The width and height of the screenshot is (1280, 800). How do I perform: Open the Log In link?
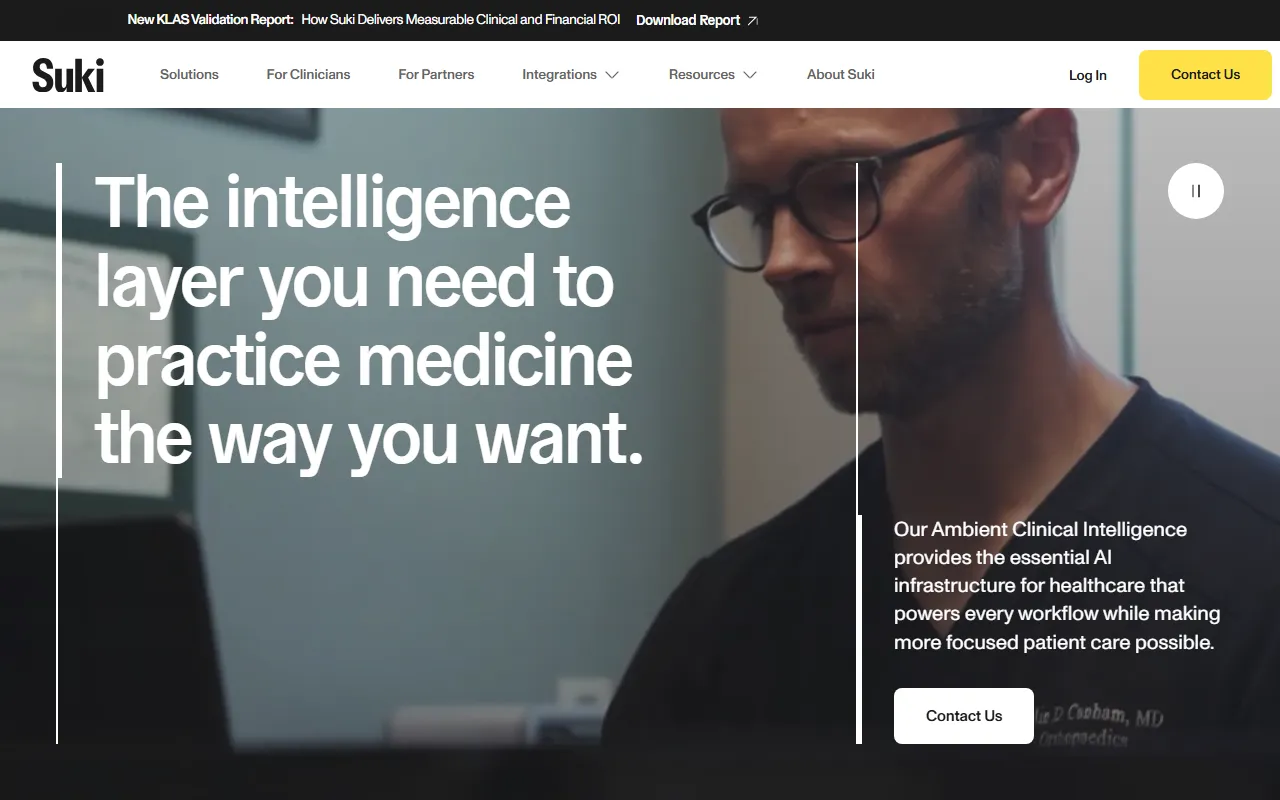click(1088, 75)
